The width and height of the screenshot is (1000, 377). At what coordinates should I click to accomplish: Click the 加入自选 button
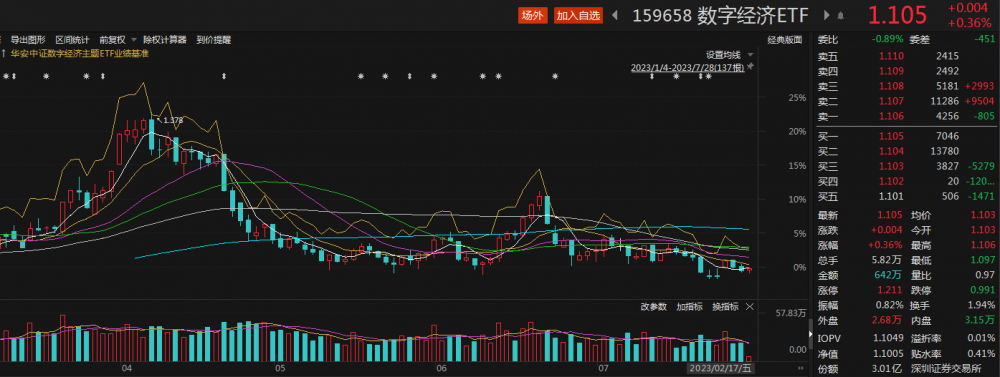[578, 15]
